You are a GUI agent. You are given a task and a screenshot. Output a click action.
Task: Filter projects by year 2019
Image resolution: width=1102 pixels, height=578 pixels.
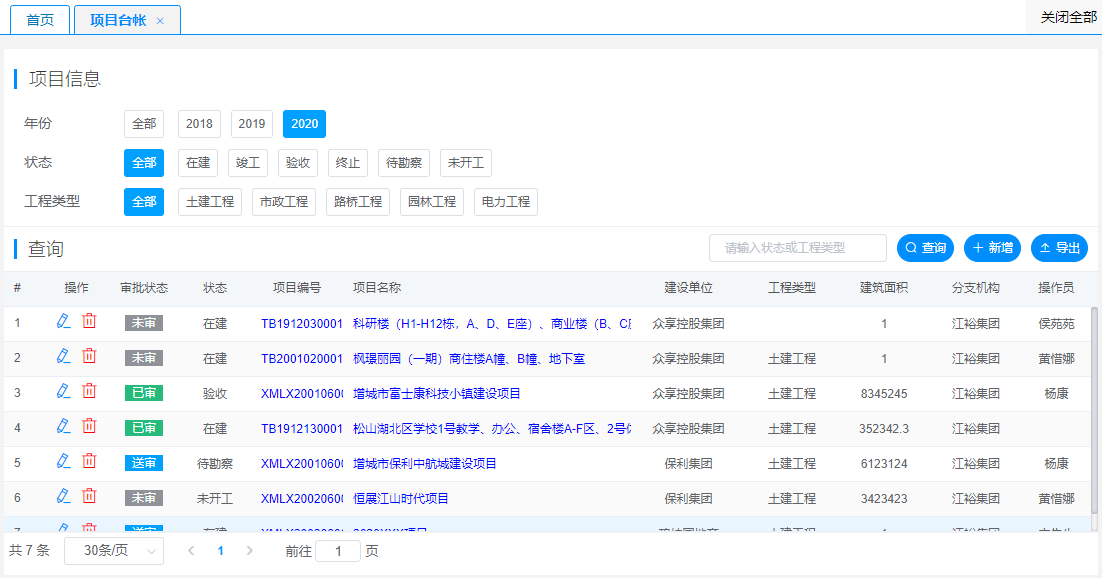pyautogui.click(x=252, y=124)
